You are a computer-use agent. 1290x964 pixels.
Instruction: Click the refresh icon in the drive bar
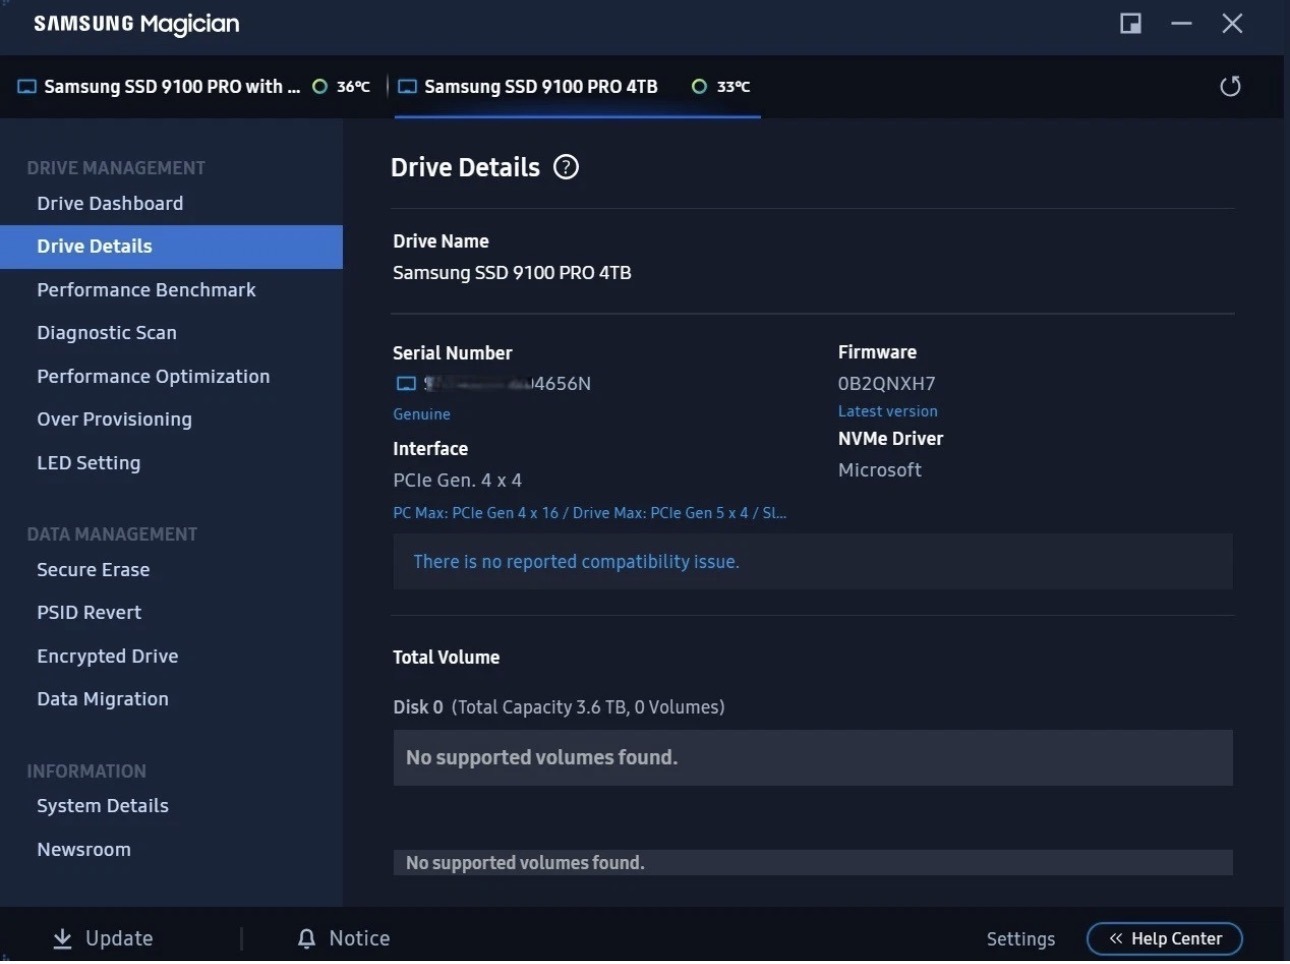click(1230, 86)
